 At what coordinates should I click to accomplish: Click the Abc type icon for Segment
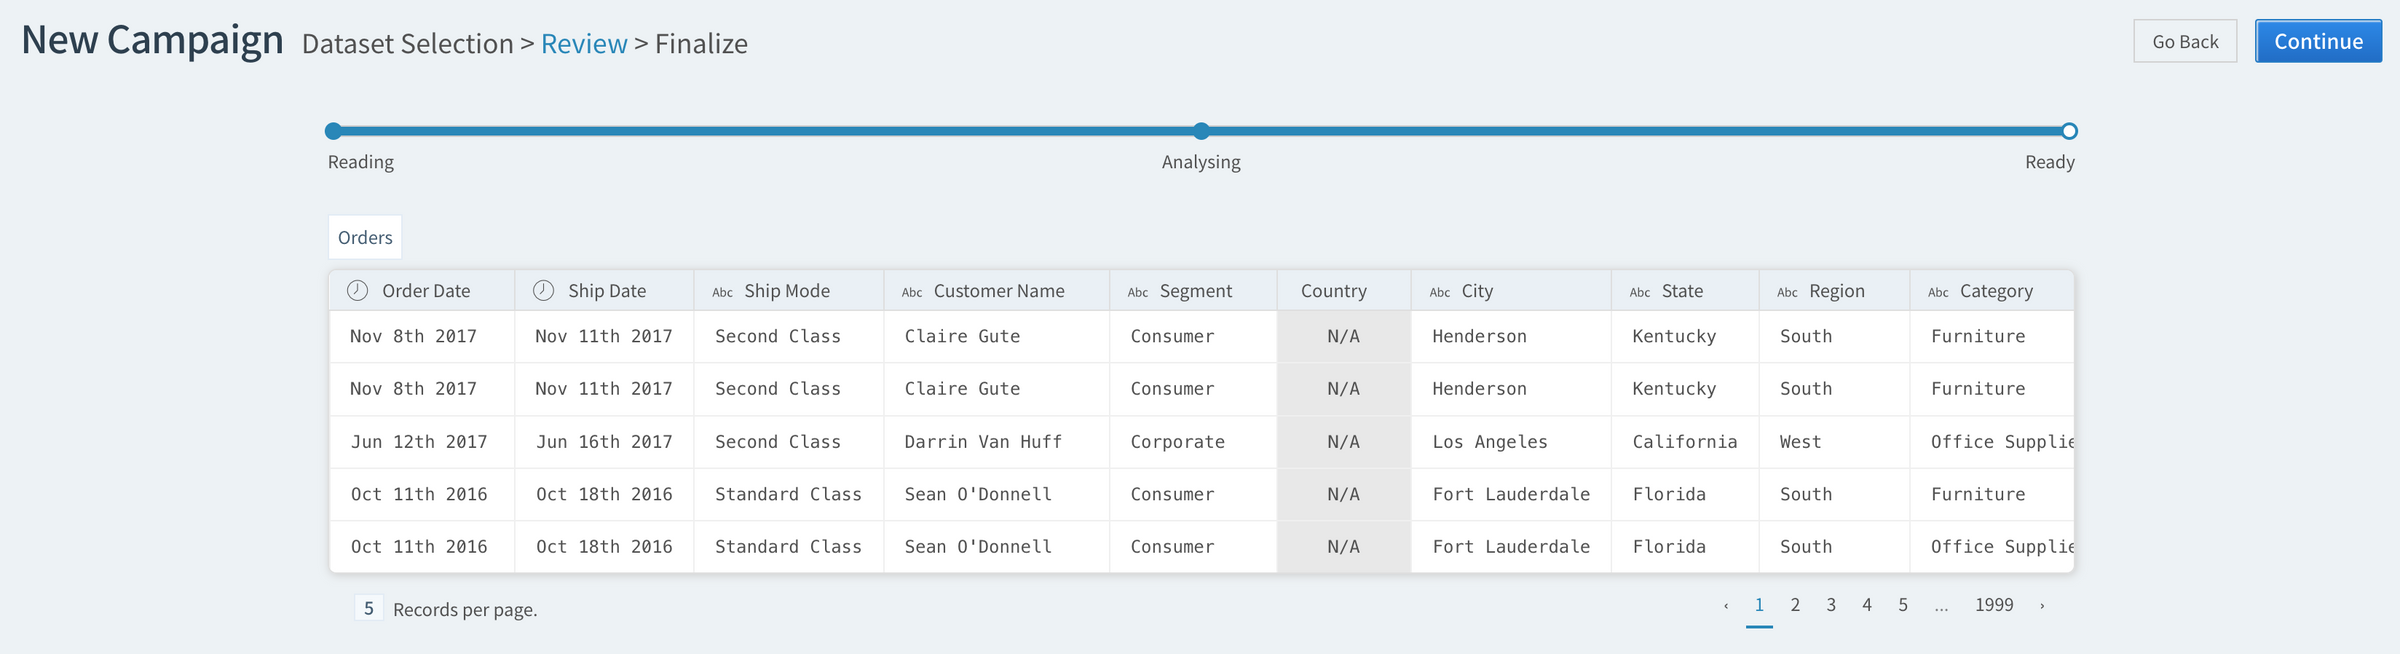click(1137, 293)
